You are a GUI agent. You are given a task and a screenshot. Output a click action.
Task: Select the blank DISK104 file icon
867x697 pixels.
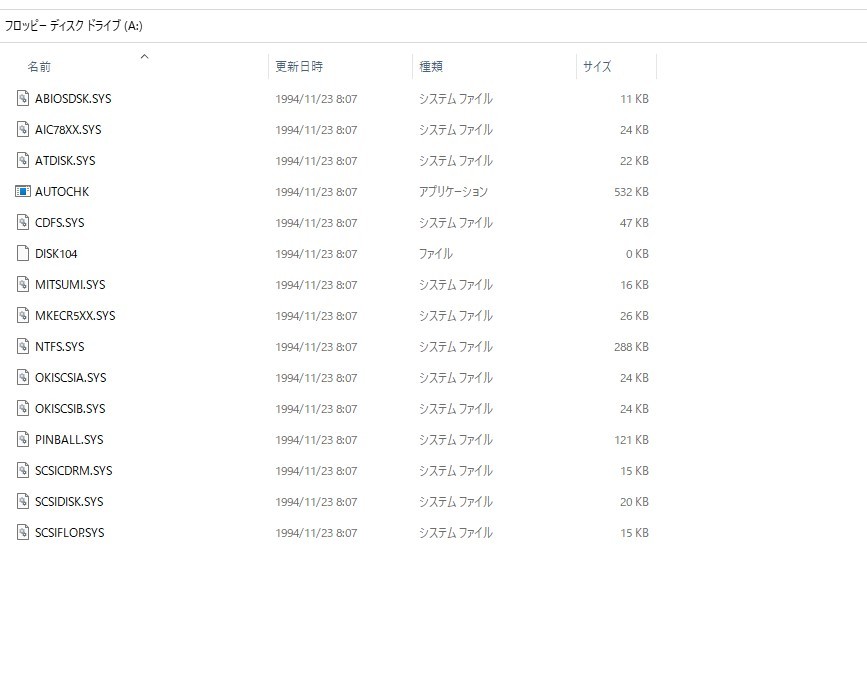(x=23, y=253)
